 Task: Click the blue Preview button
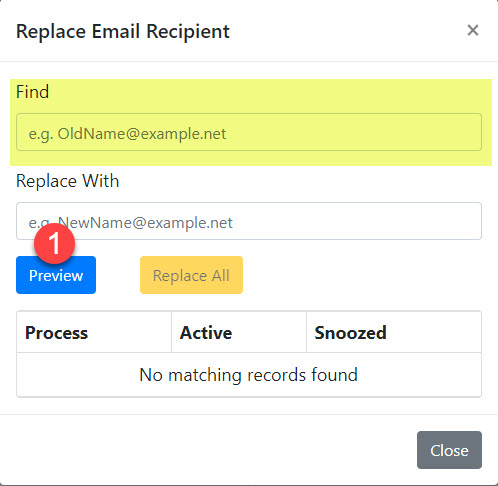coord(56,275)
